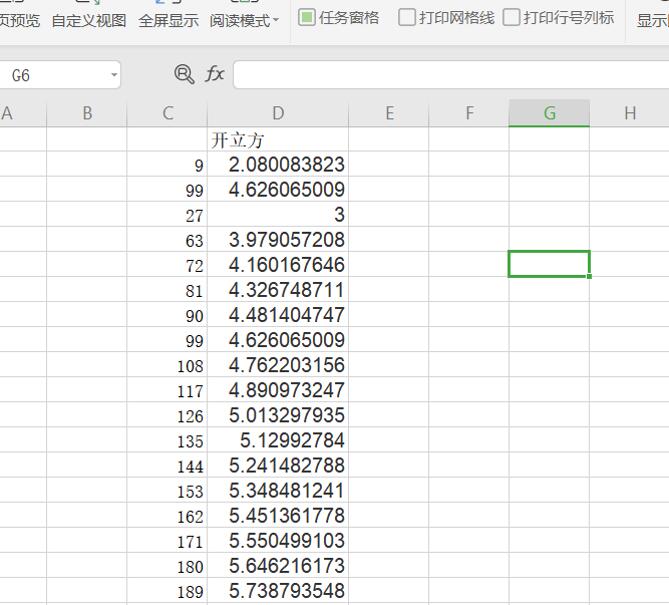Open the insert function fx button

(x=215, y=74)
